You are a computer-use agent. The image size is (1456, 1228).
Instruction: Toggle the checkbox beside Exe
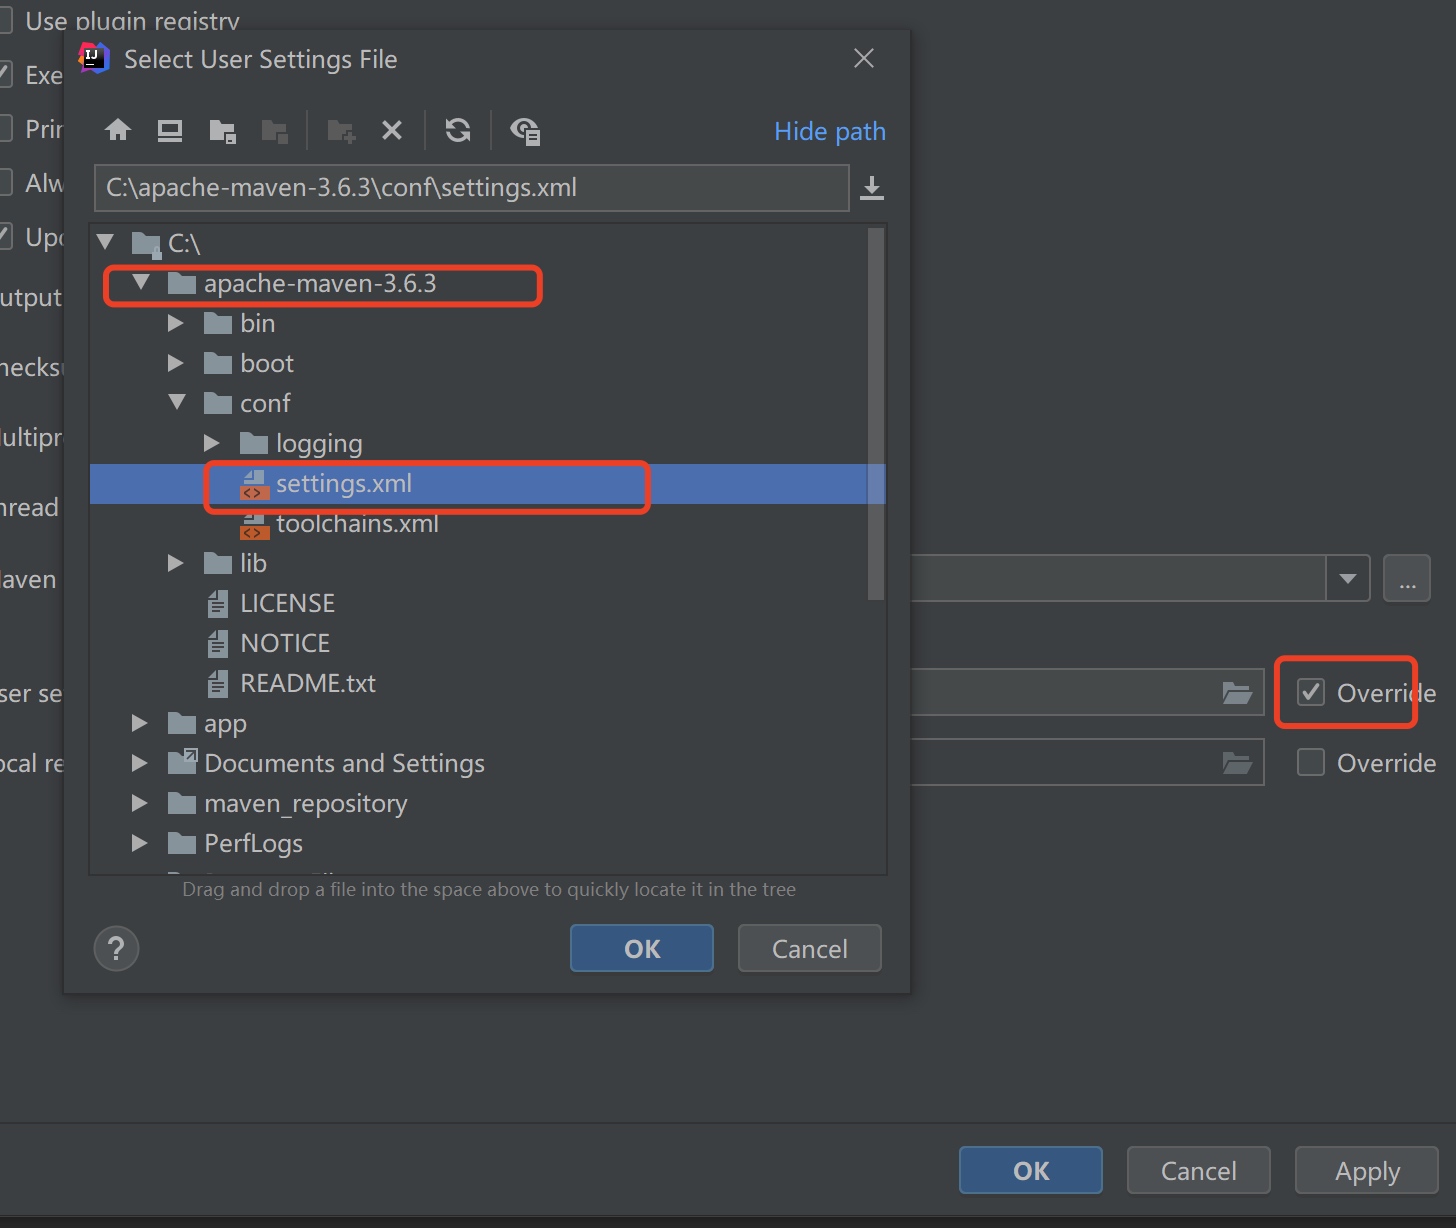click(x=4, y=74)
